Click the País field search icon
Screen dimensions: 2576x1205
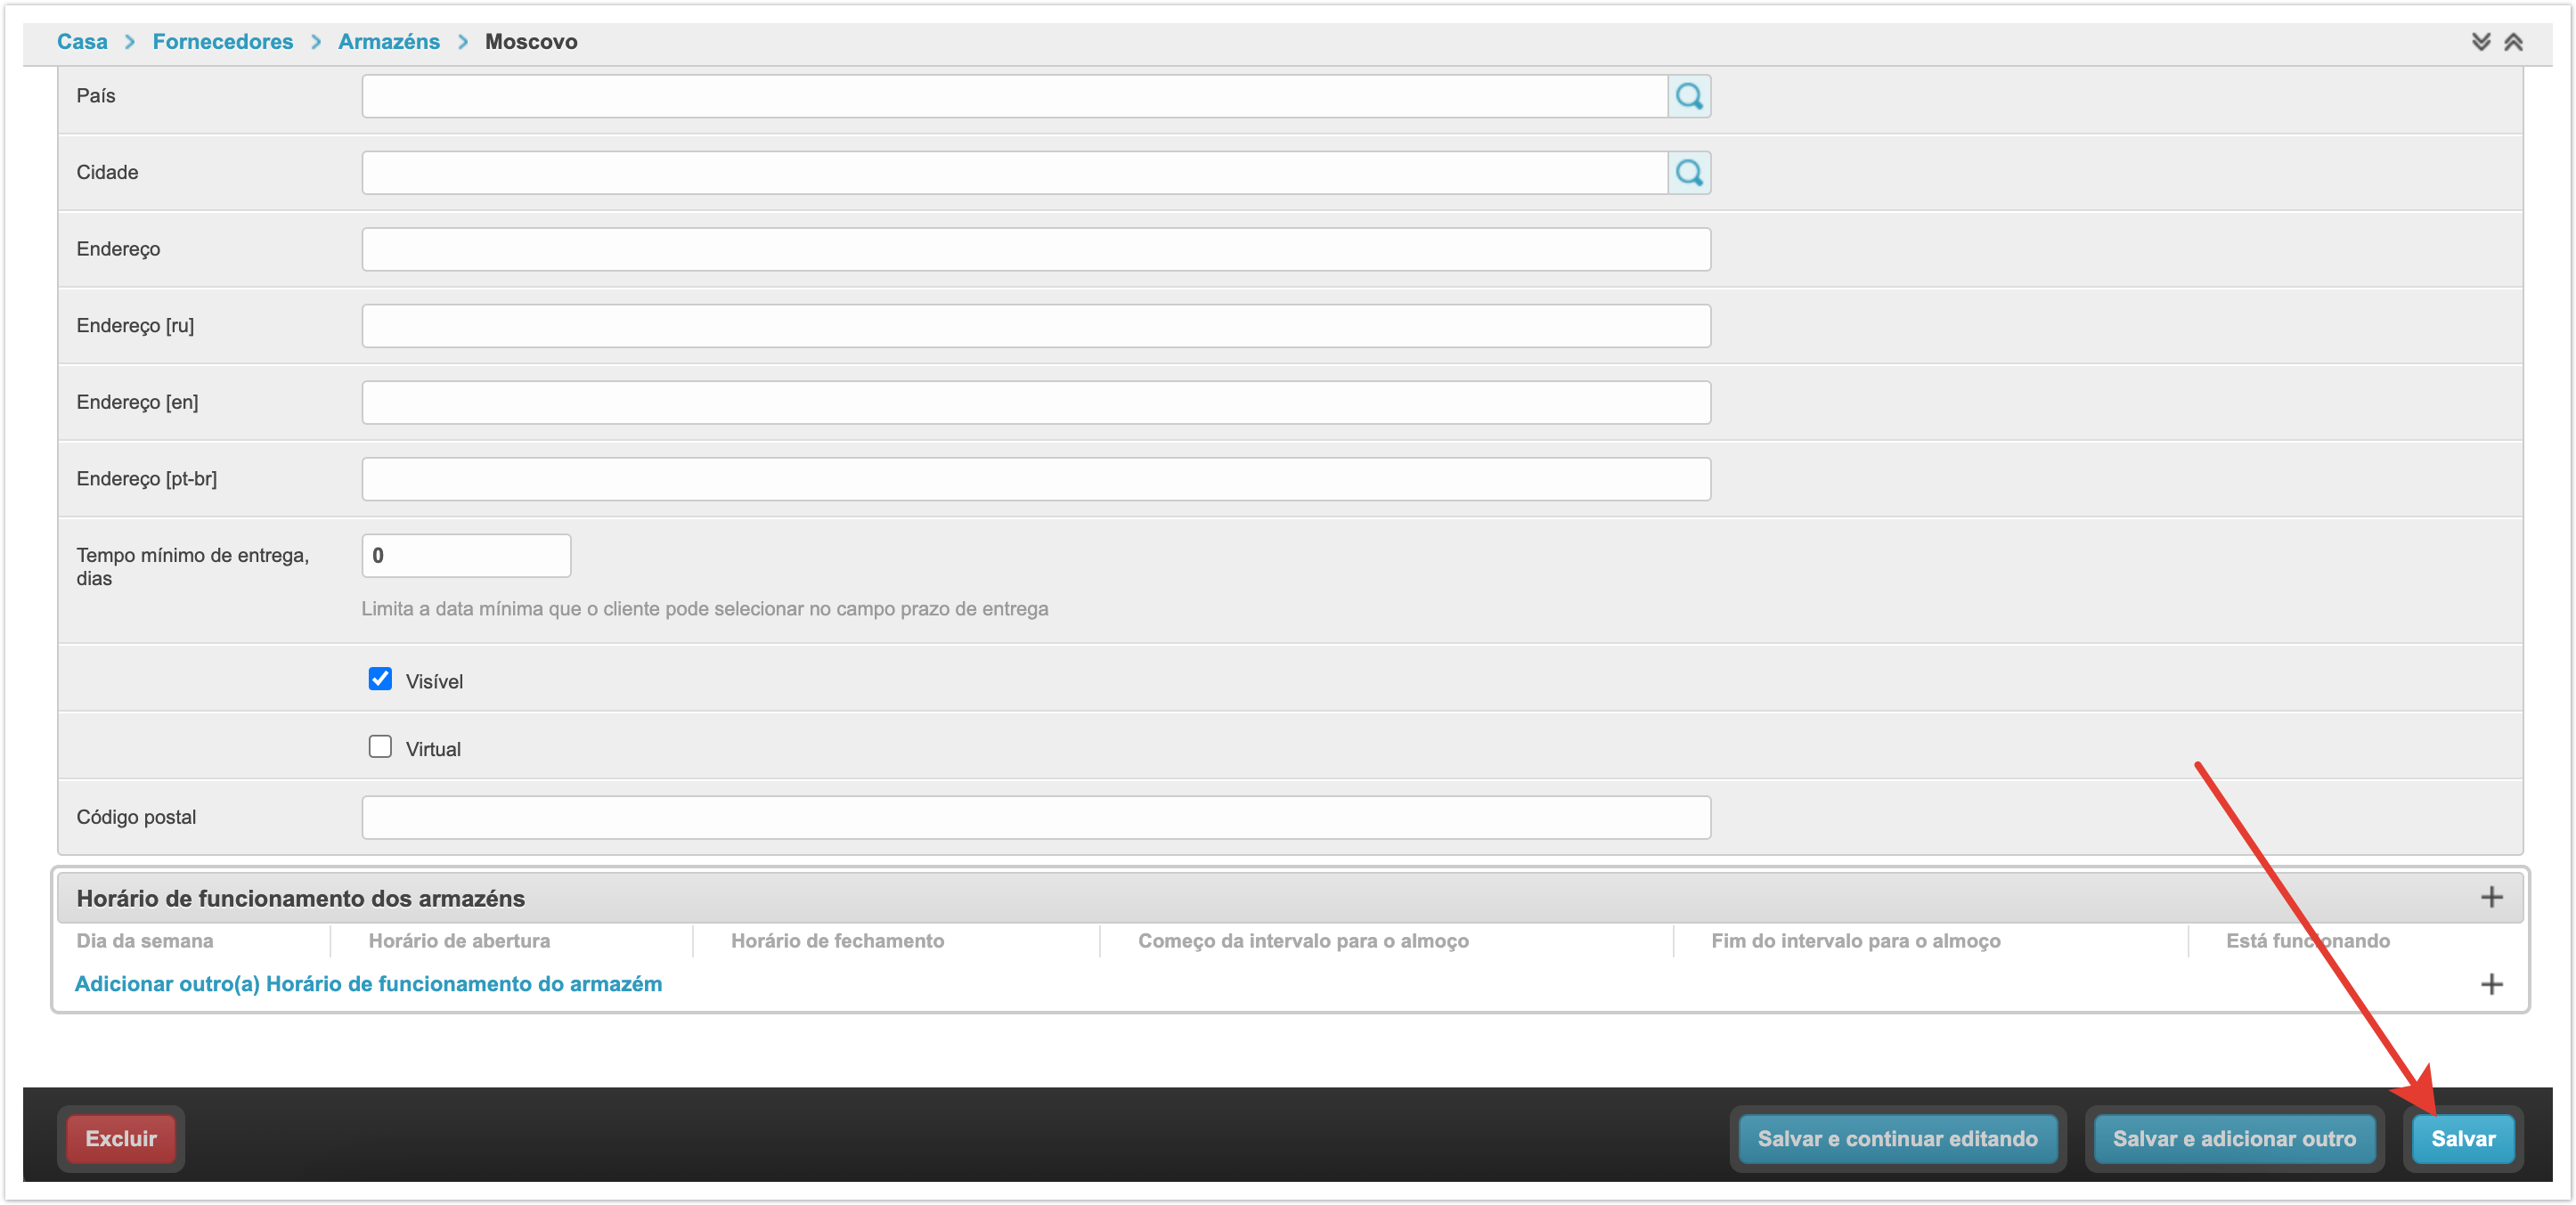pos(1688,96)
